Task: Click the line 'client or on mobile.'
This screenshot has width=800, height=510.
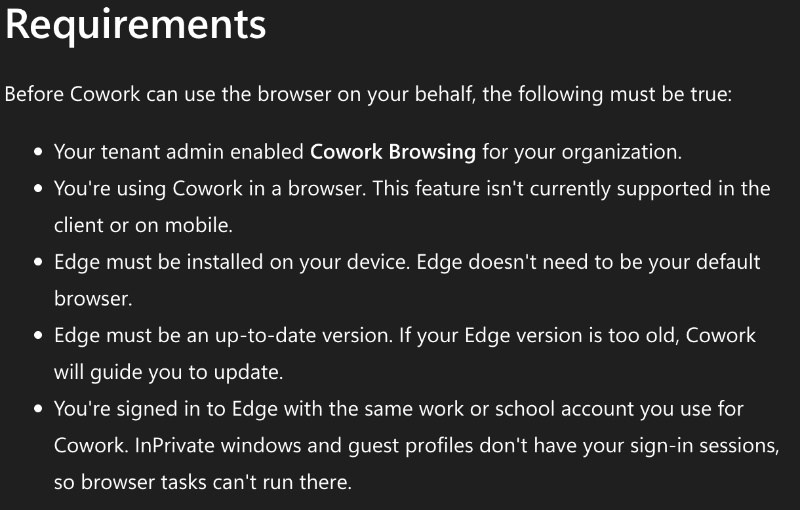Action: pos(143,225)
